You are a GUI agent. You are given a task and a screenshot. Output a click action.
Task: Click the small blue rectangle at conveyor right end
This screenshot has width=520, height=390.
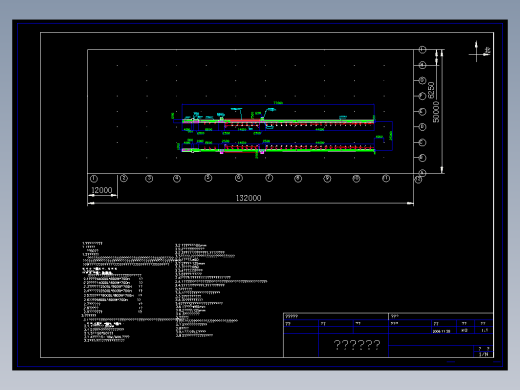coord(383,136)
